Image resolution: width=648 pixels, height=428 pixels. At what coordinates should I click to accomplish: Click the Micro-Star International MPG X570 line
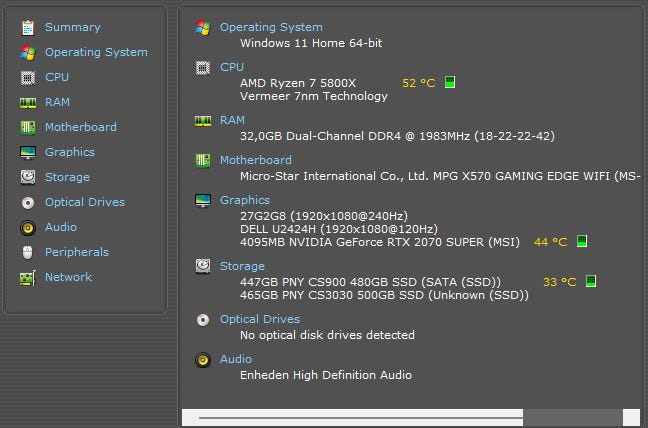pyautogui.click(x=440, y=176)
